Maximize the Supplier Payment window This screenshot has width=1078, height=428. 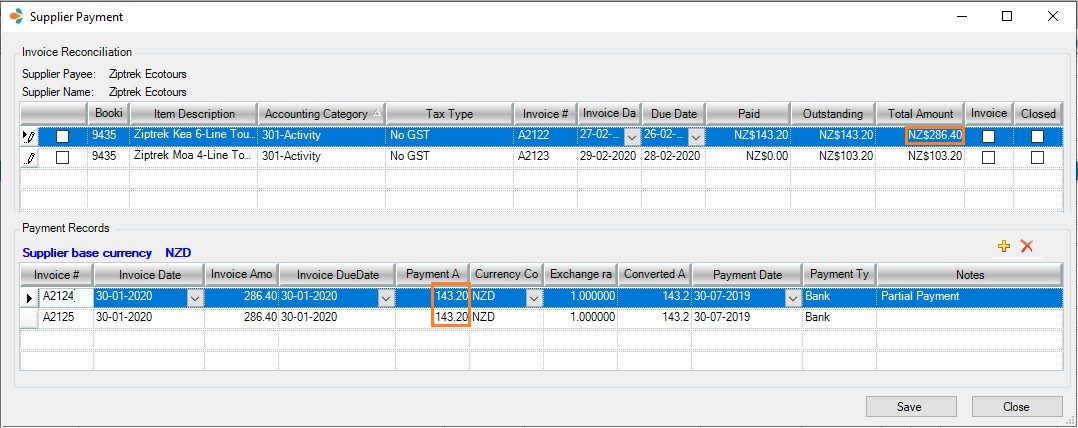pos(1007,17)
